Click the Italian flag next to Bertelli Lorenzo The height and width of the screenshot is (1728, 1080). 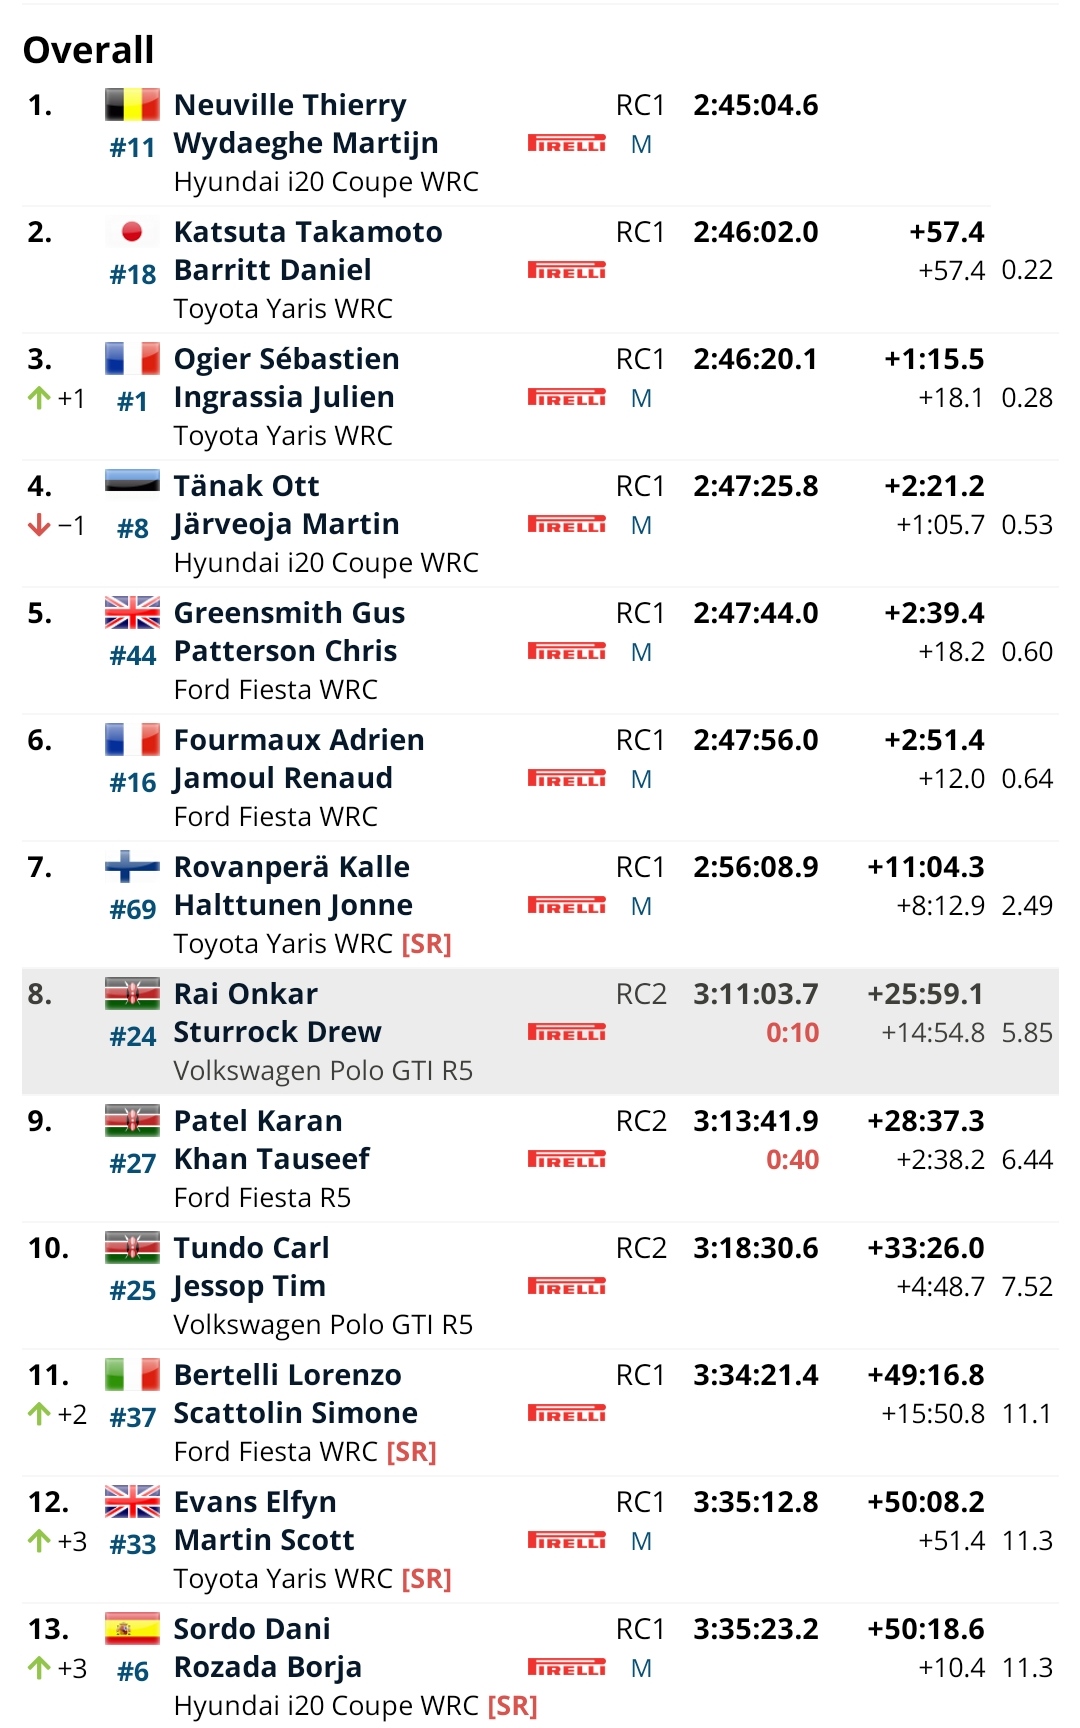pos(132,1375)
